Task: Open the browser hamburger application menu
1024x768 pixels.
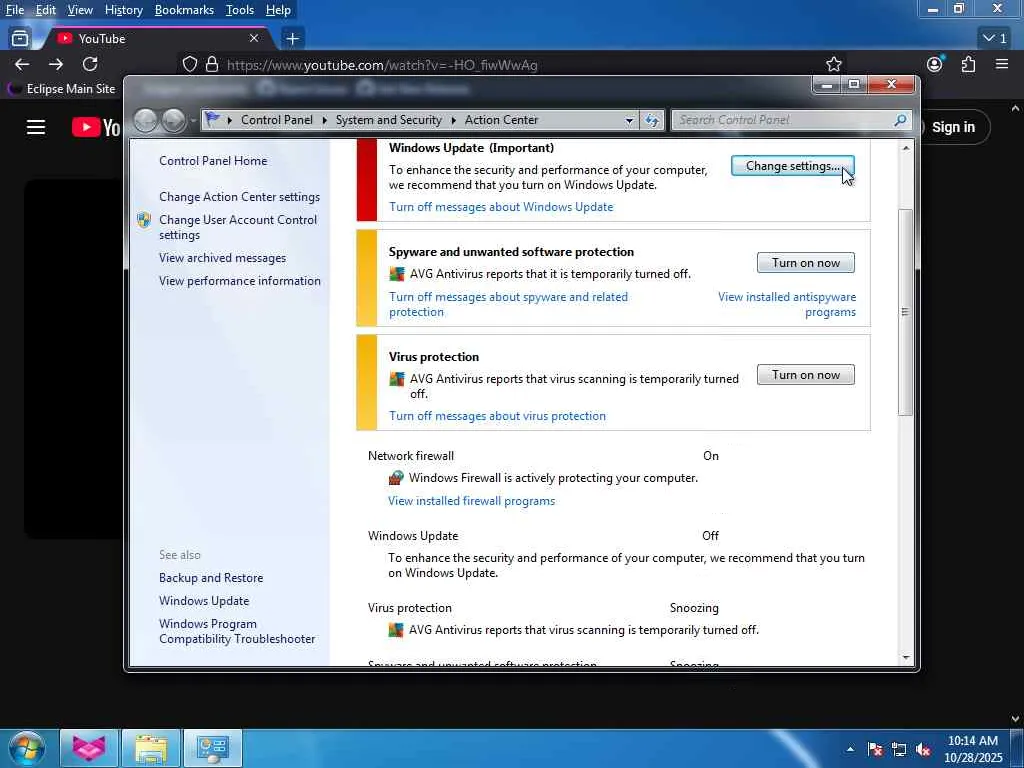Action: click(x=1002, y=64)
